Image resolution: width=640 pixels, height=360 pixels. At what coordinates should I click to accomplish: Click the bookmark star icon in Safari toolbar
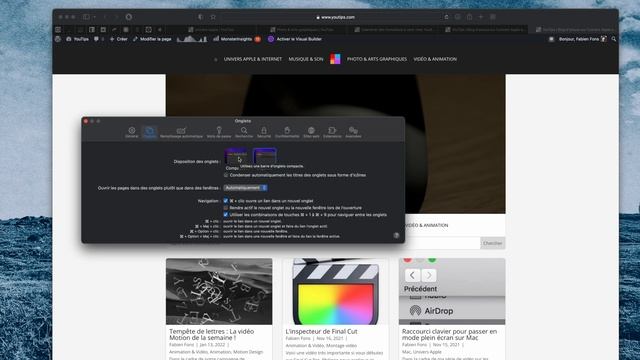point(213,17)
